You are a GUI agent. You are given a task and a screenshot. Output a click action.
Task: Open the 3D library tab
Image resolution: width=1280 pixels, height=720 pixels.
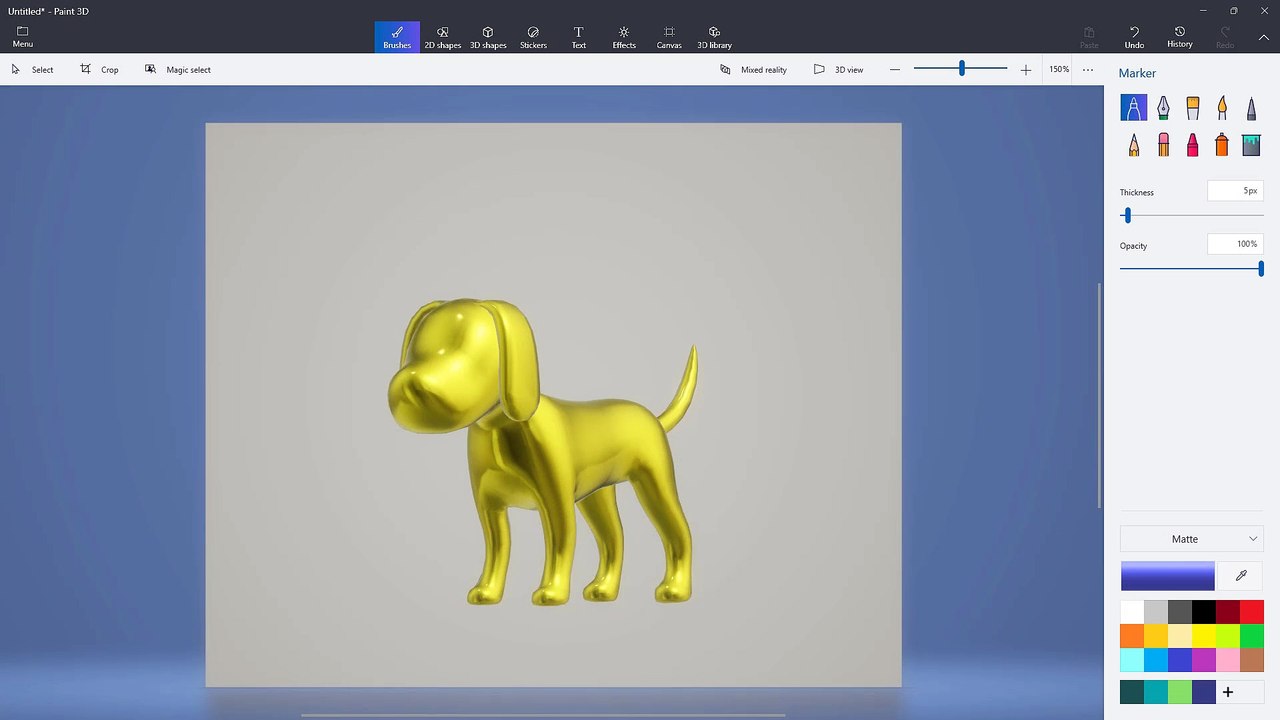(x=714, y=37)
